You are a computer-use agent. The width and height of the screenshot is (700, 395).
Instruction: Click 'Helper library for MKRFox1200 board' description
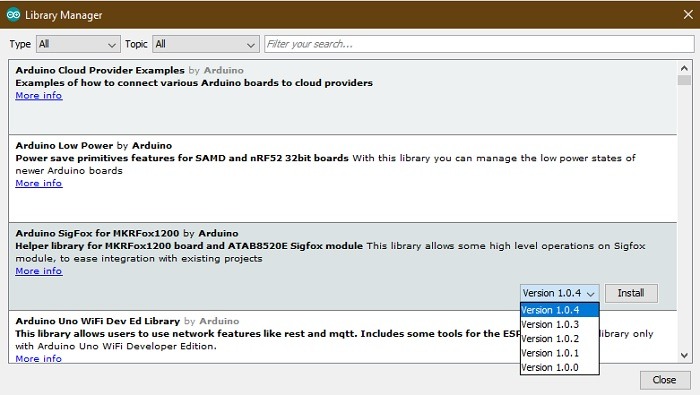click(189, 246)
